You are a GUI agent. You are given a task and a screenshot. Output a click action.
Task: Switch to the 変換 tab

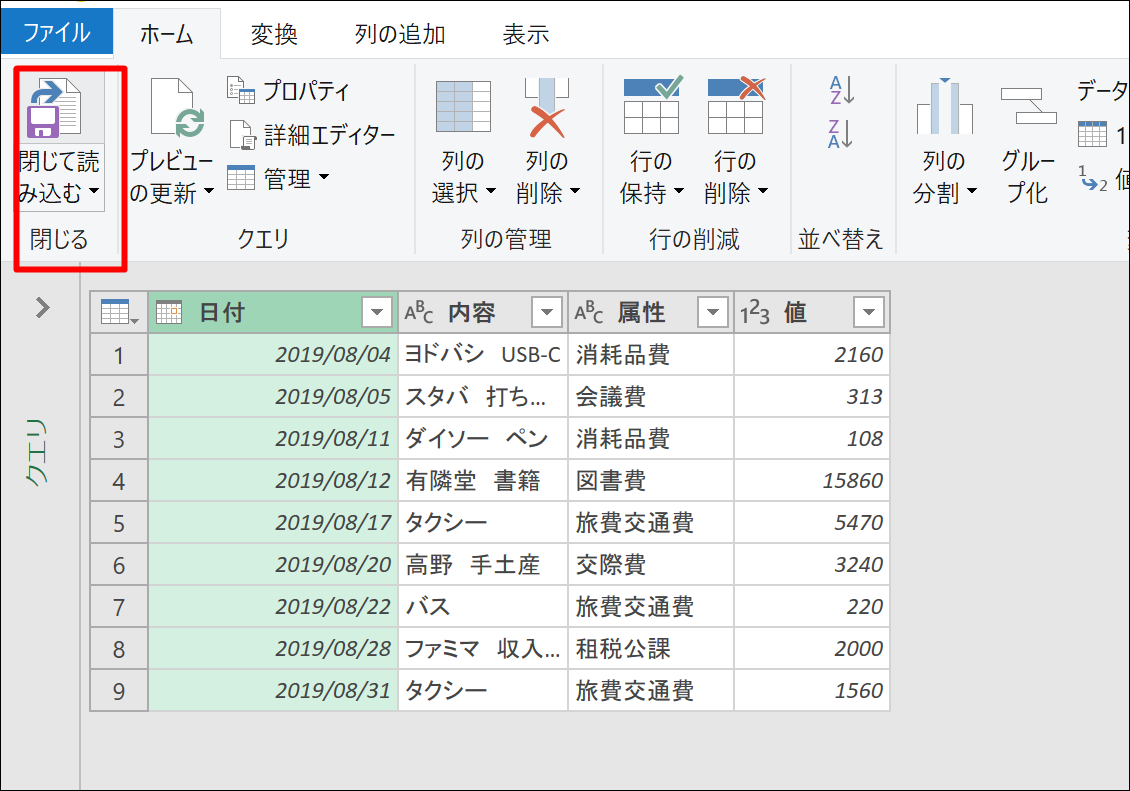pyautogui.click(x=274, y=35)
